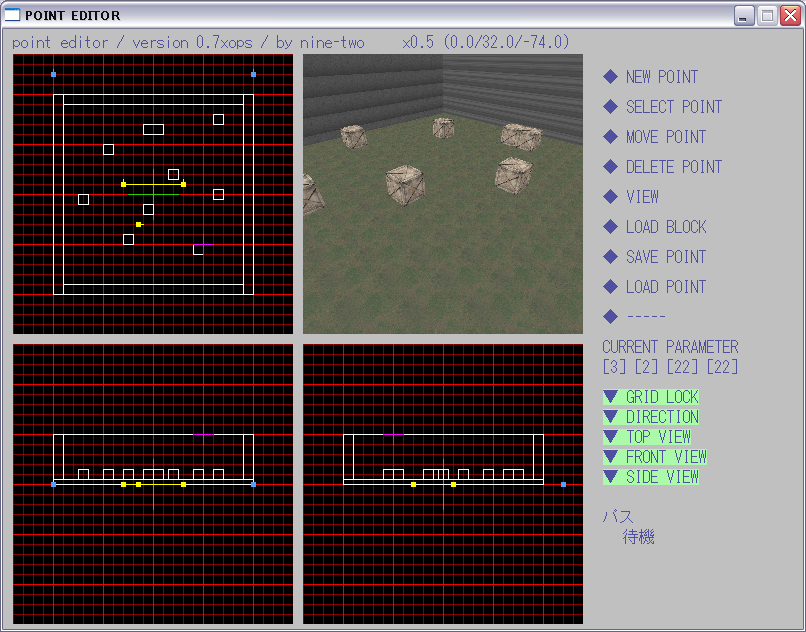Click the diamond icon beside NEW POINT
This screenshot has width=806, height=632.
click(610, 77)
